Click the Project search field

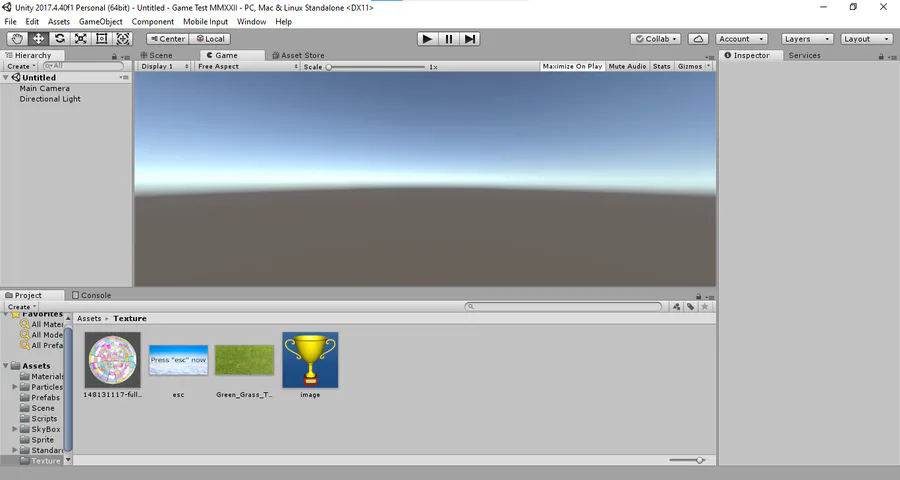coord(563,307)
